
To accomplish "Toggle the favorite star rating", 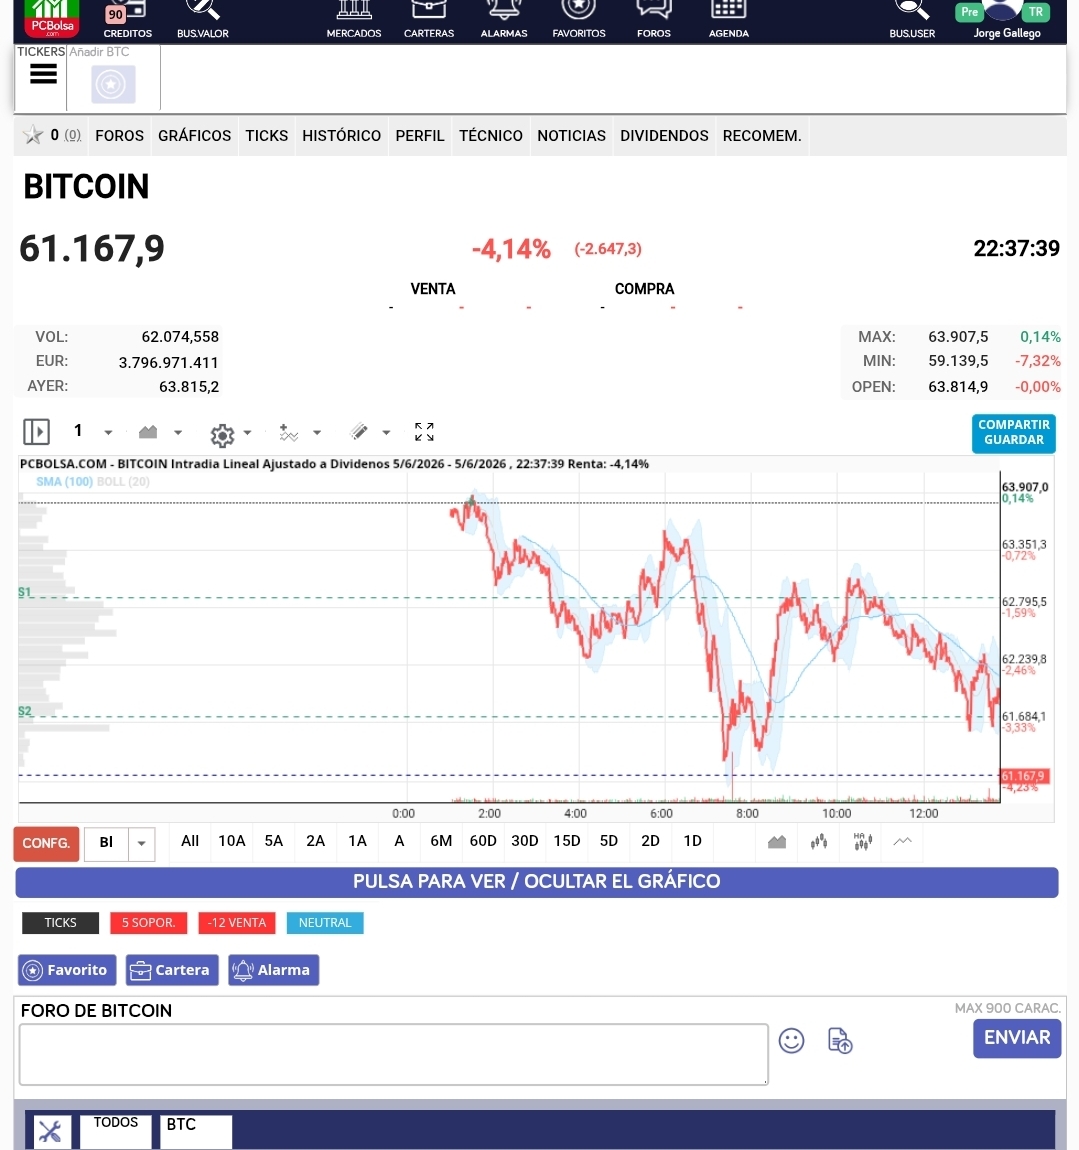I will 33,135.
